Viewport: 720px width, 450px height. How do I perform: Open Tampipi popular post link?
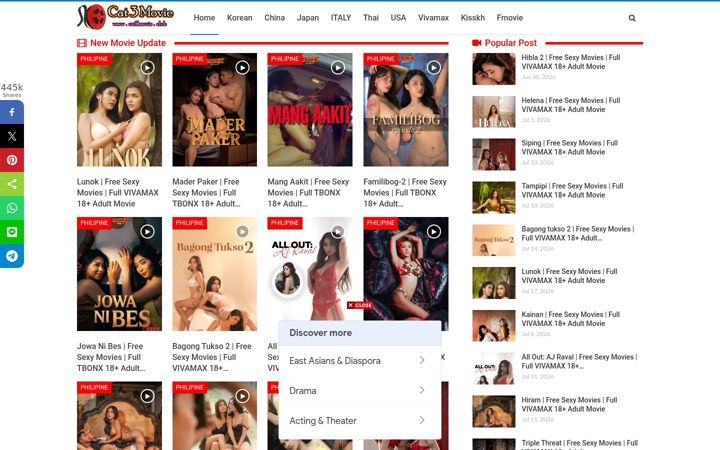click(x=572, y=191)
